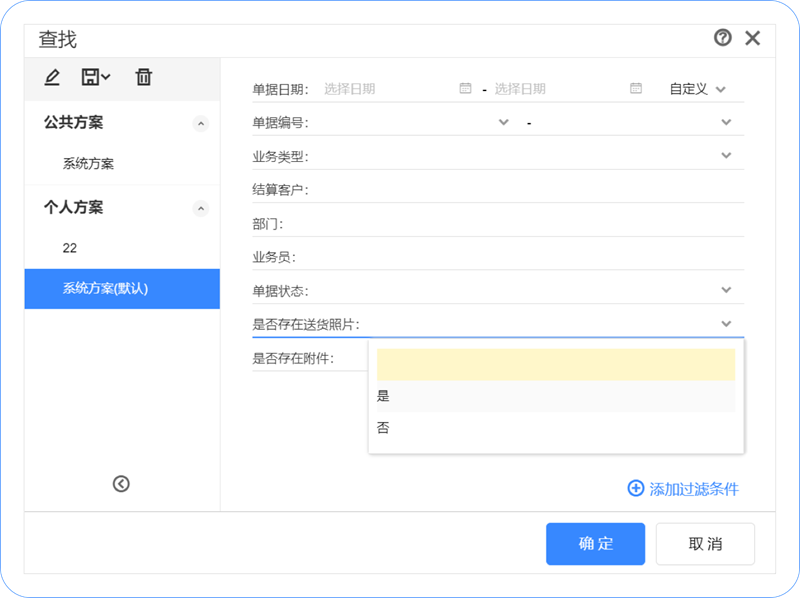Click the help question mark icon
Image resolution: width=800 pixels, height=598 pixels.
[722, 38]
